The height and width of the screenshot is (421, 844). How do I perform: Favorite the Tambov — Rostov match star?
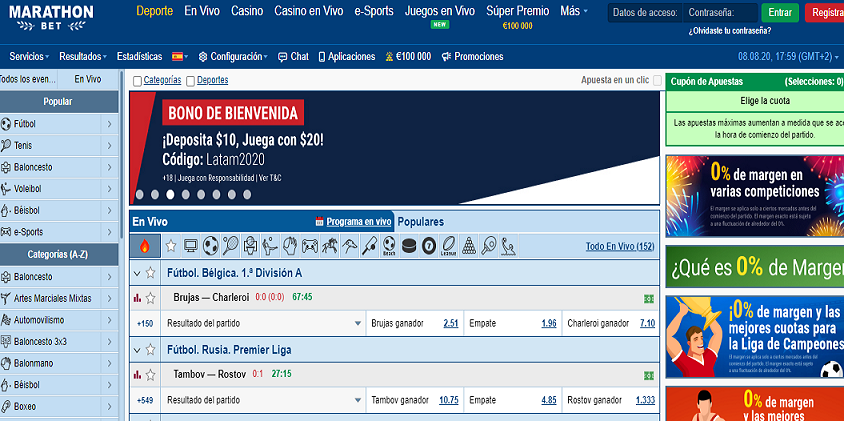click(x=150, y=375)
